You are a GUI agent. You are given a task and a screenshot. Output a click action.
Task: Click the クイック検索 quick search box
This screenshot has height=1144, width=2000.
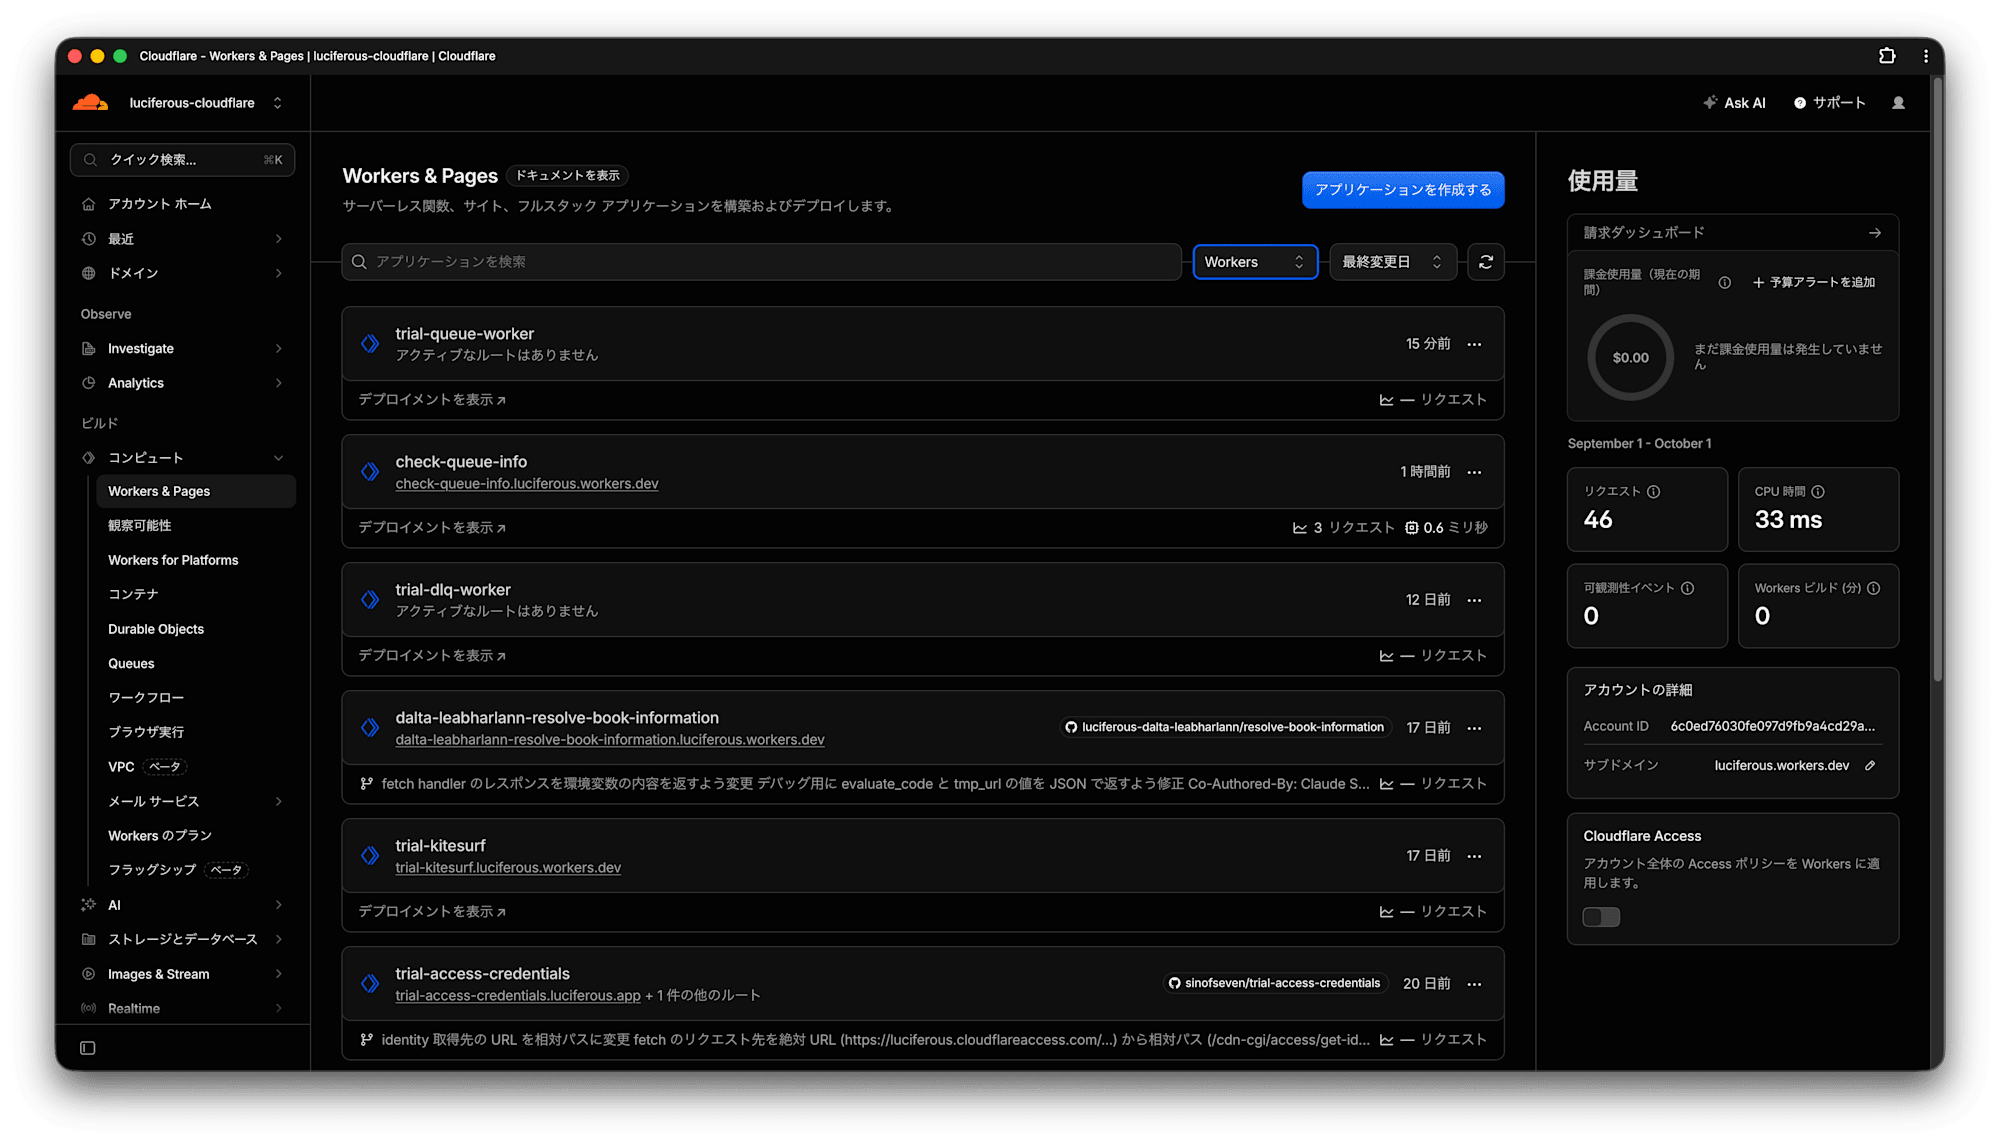point(183,160)
